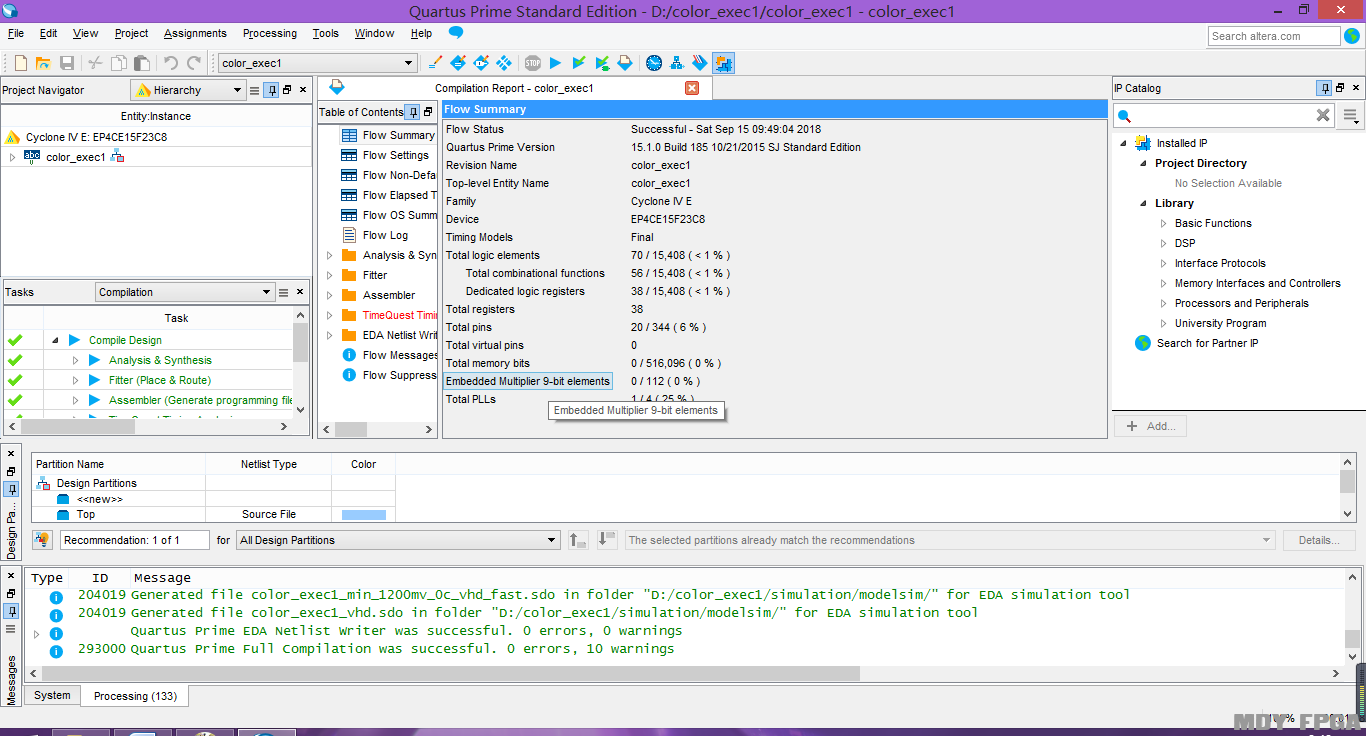
Task: Open the Tools menu
Action: [x=325, y=33]
